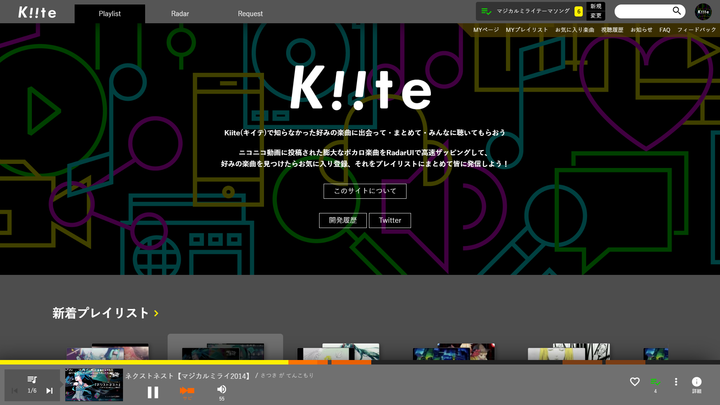Click the volume speaker icon

[x=221, y=389]
